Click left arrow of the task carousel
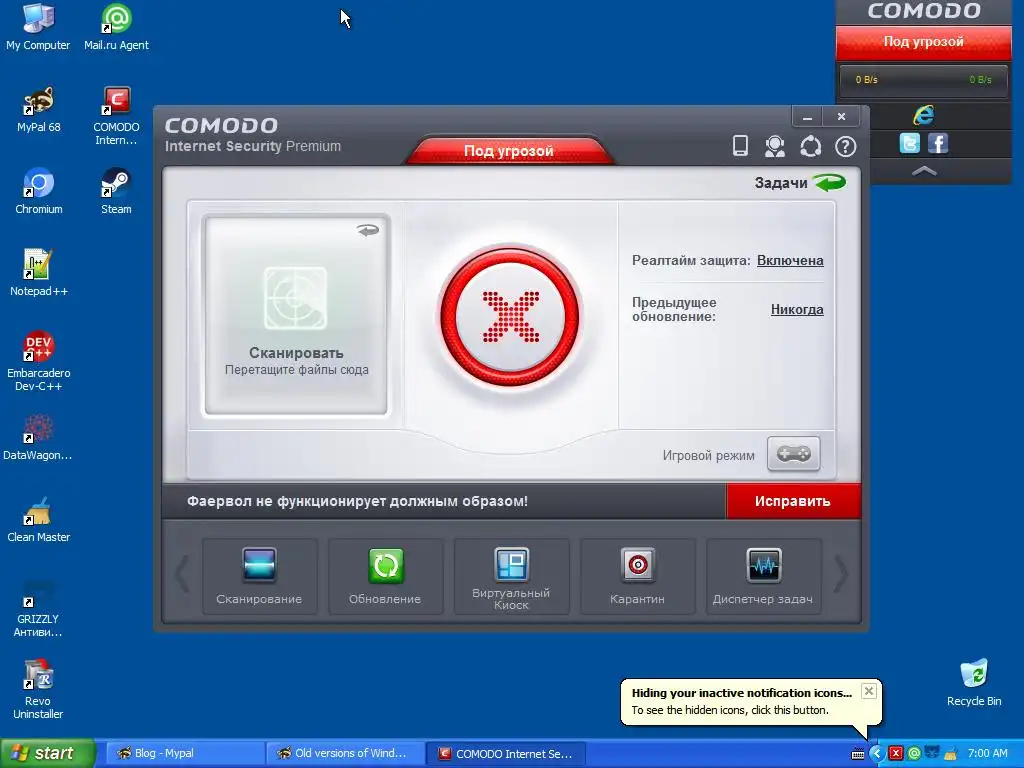1024x768 pixels. pyautogui.click(x=182, y=575)
